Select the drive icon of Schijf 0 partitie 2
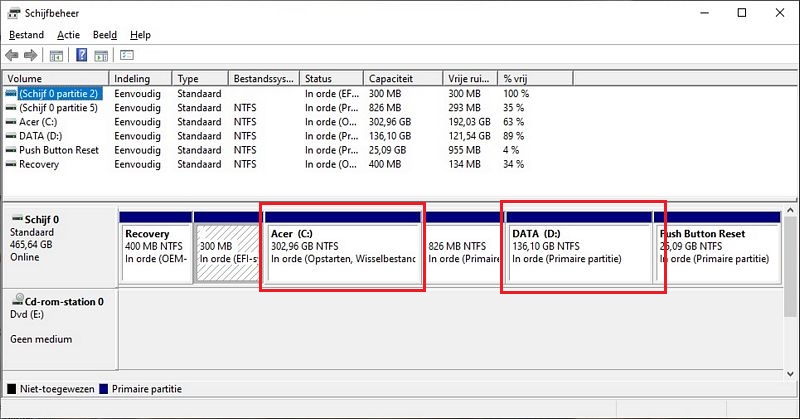The image size is (800, 419). (x=11, y=94)
